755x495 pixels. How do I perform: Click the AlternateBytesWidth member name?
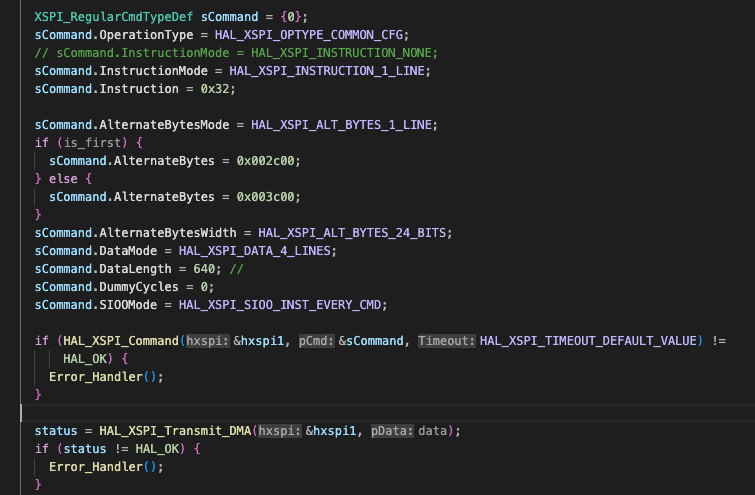(x=168, y=233)
